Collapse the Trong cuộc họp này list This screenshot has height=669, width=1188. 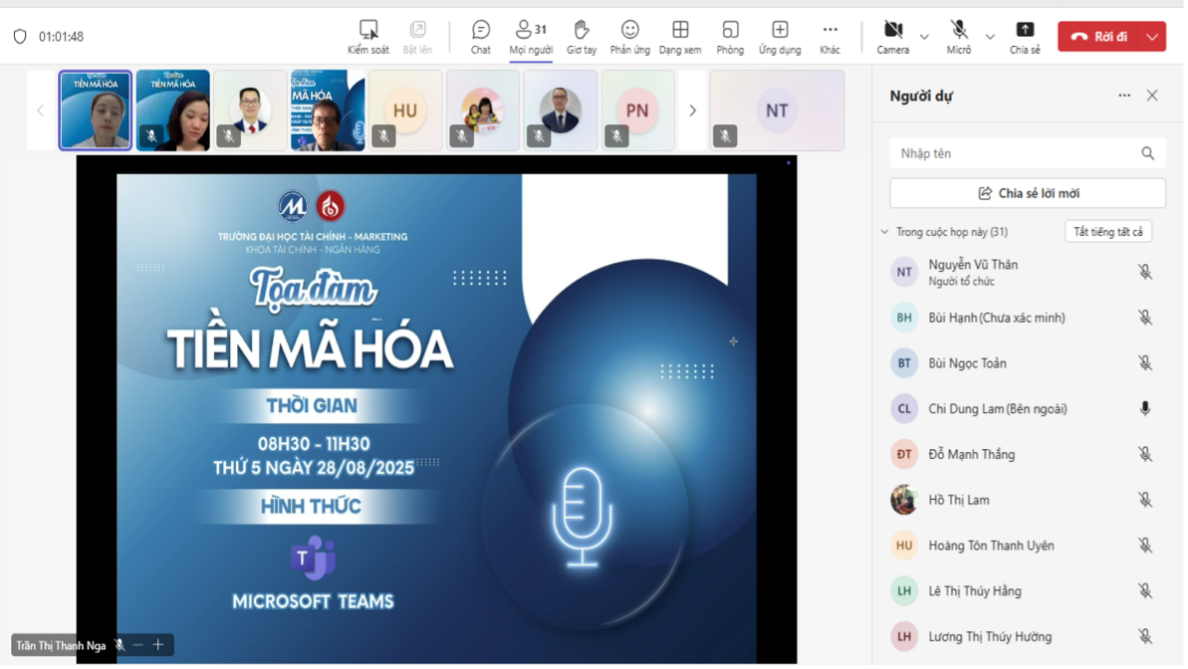point(884,232)
